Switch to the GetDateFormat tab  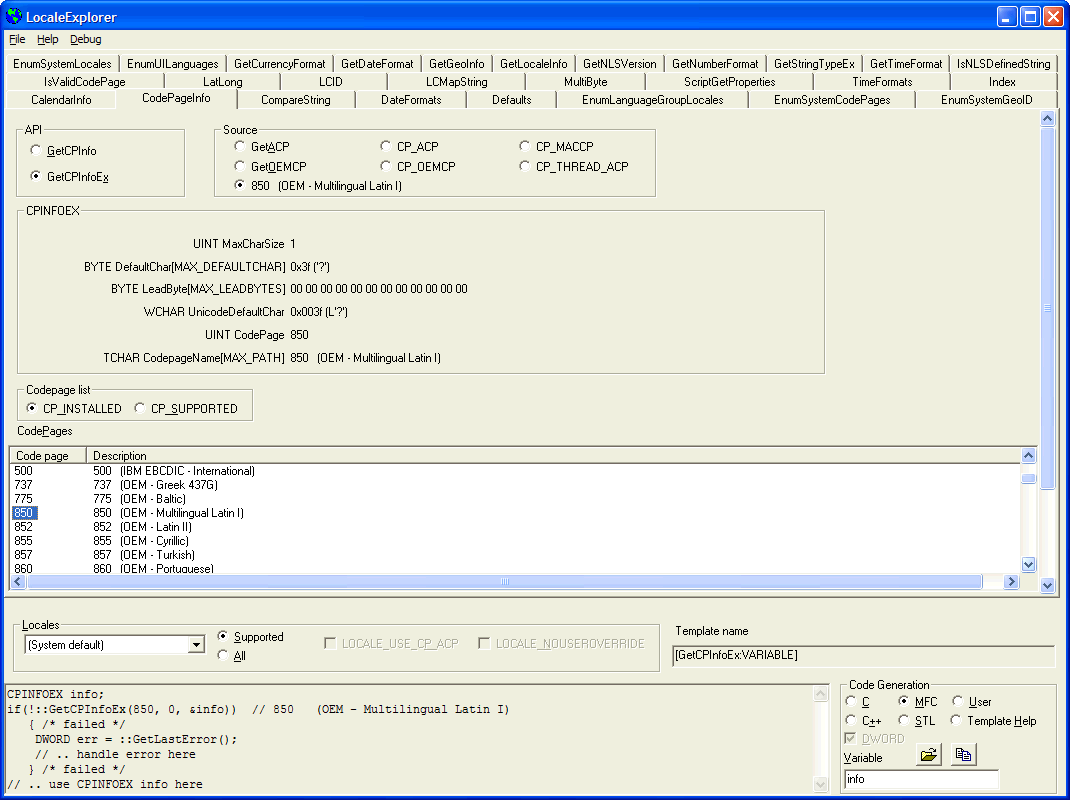click(377, 63)
